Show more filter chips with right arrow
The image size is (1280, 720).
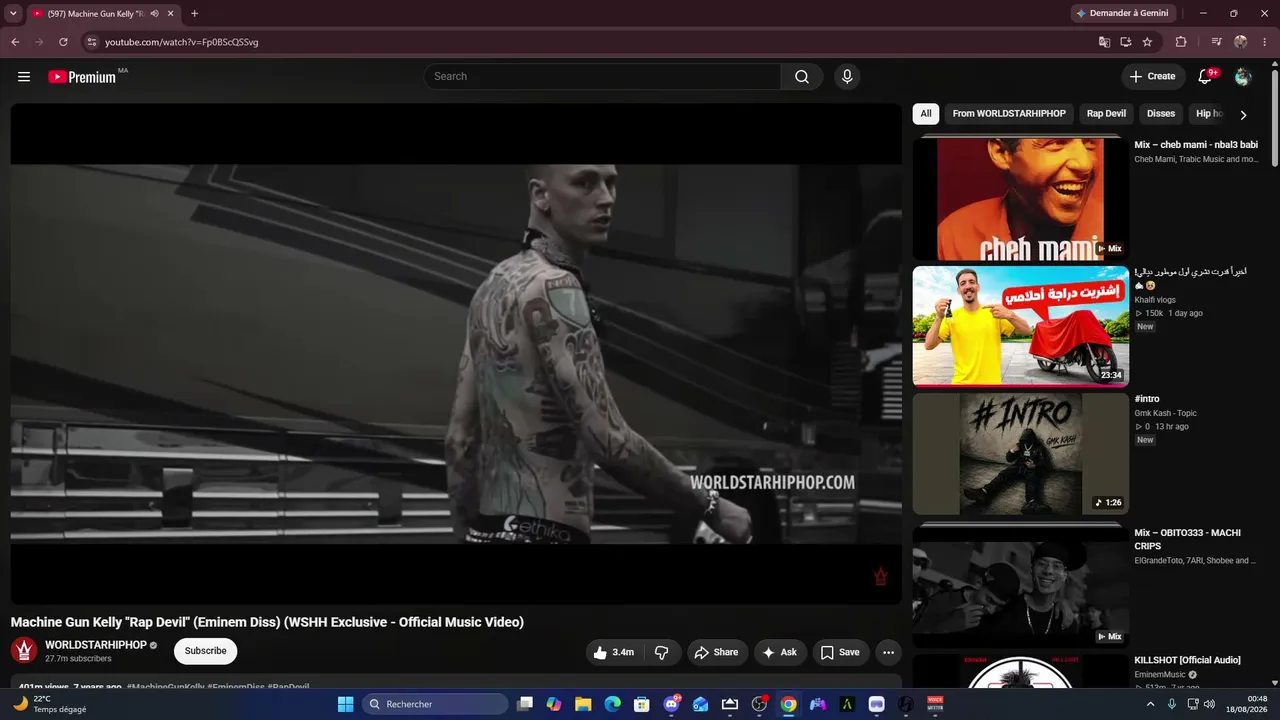1243,114
